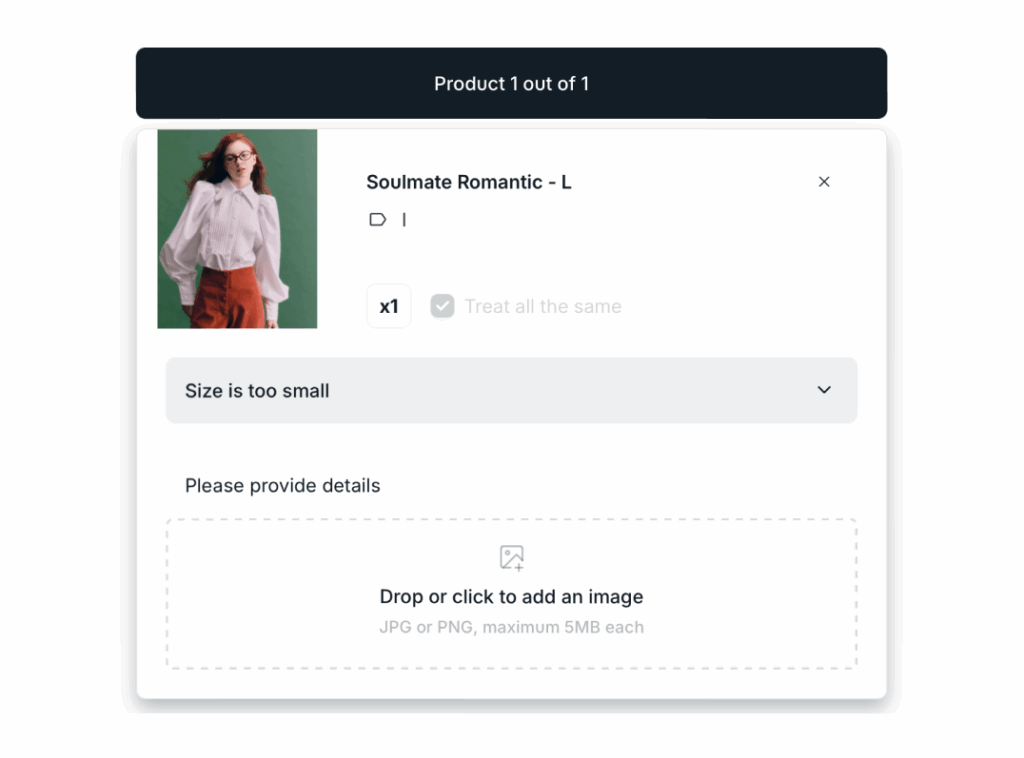Screen dimensions: 1024x758
Task: Click the tag label icon
Action: [x=377, y=219]
